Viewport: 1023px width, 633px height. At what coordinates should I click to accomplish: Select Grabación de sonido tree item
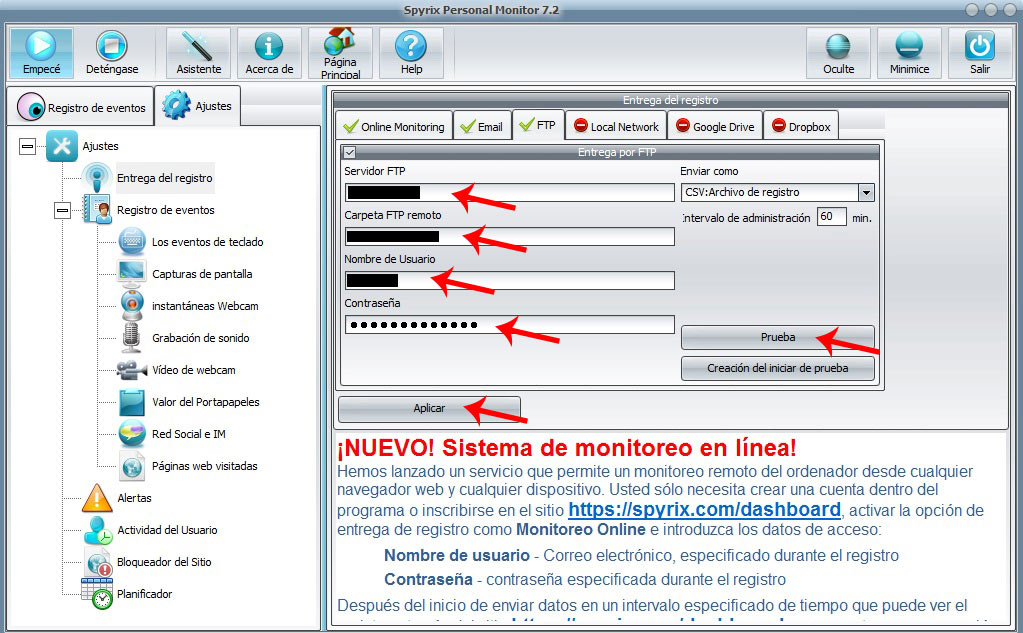(x=200, y=338)
